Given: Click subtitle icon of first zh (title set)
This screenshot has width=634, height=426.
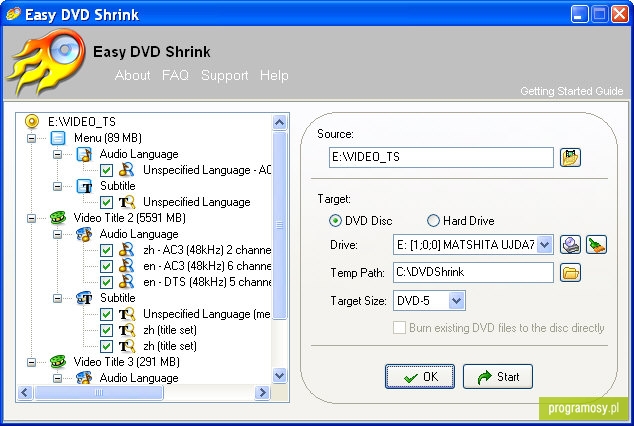Looking at the screenshot, I should pyautogui.click(x=127, y=330).
